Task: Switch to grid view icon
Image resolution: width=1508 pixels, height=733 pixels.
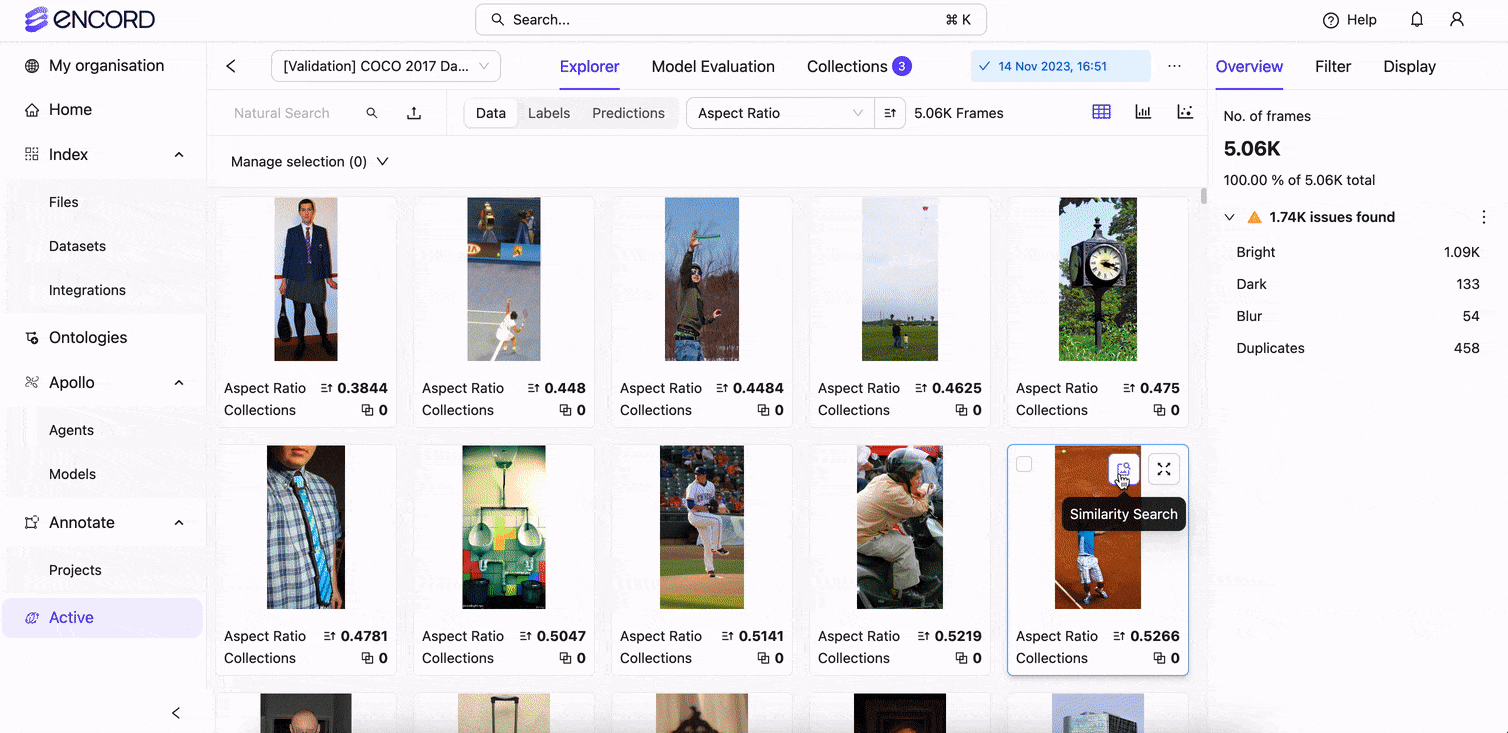Action: pos(1101,112)
